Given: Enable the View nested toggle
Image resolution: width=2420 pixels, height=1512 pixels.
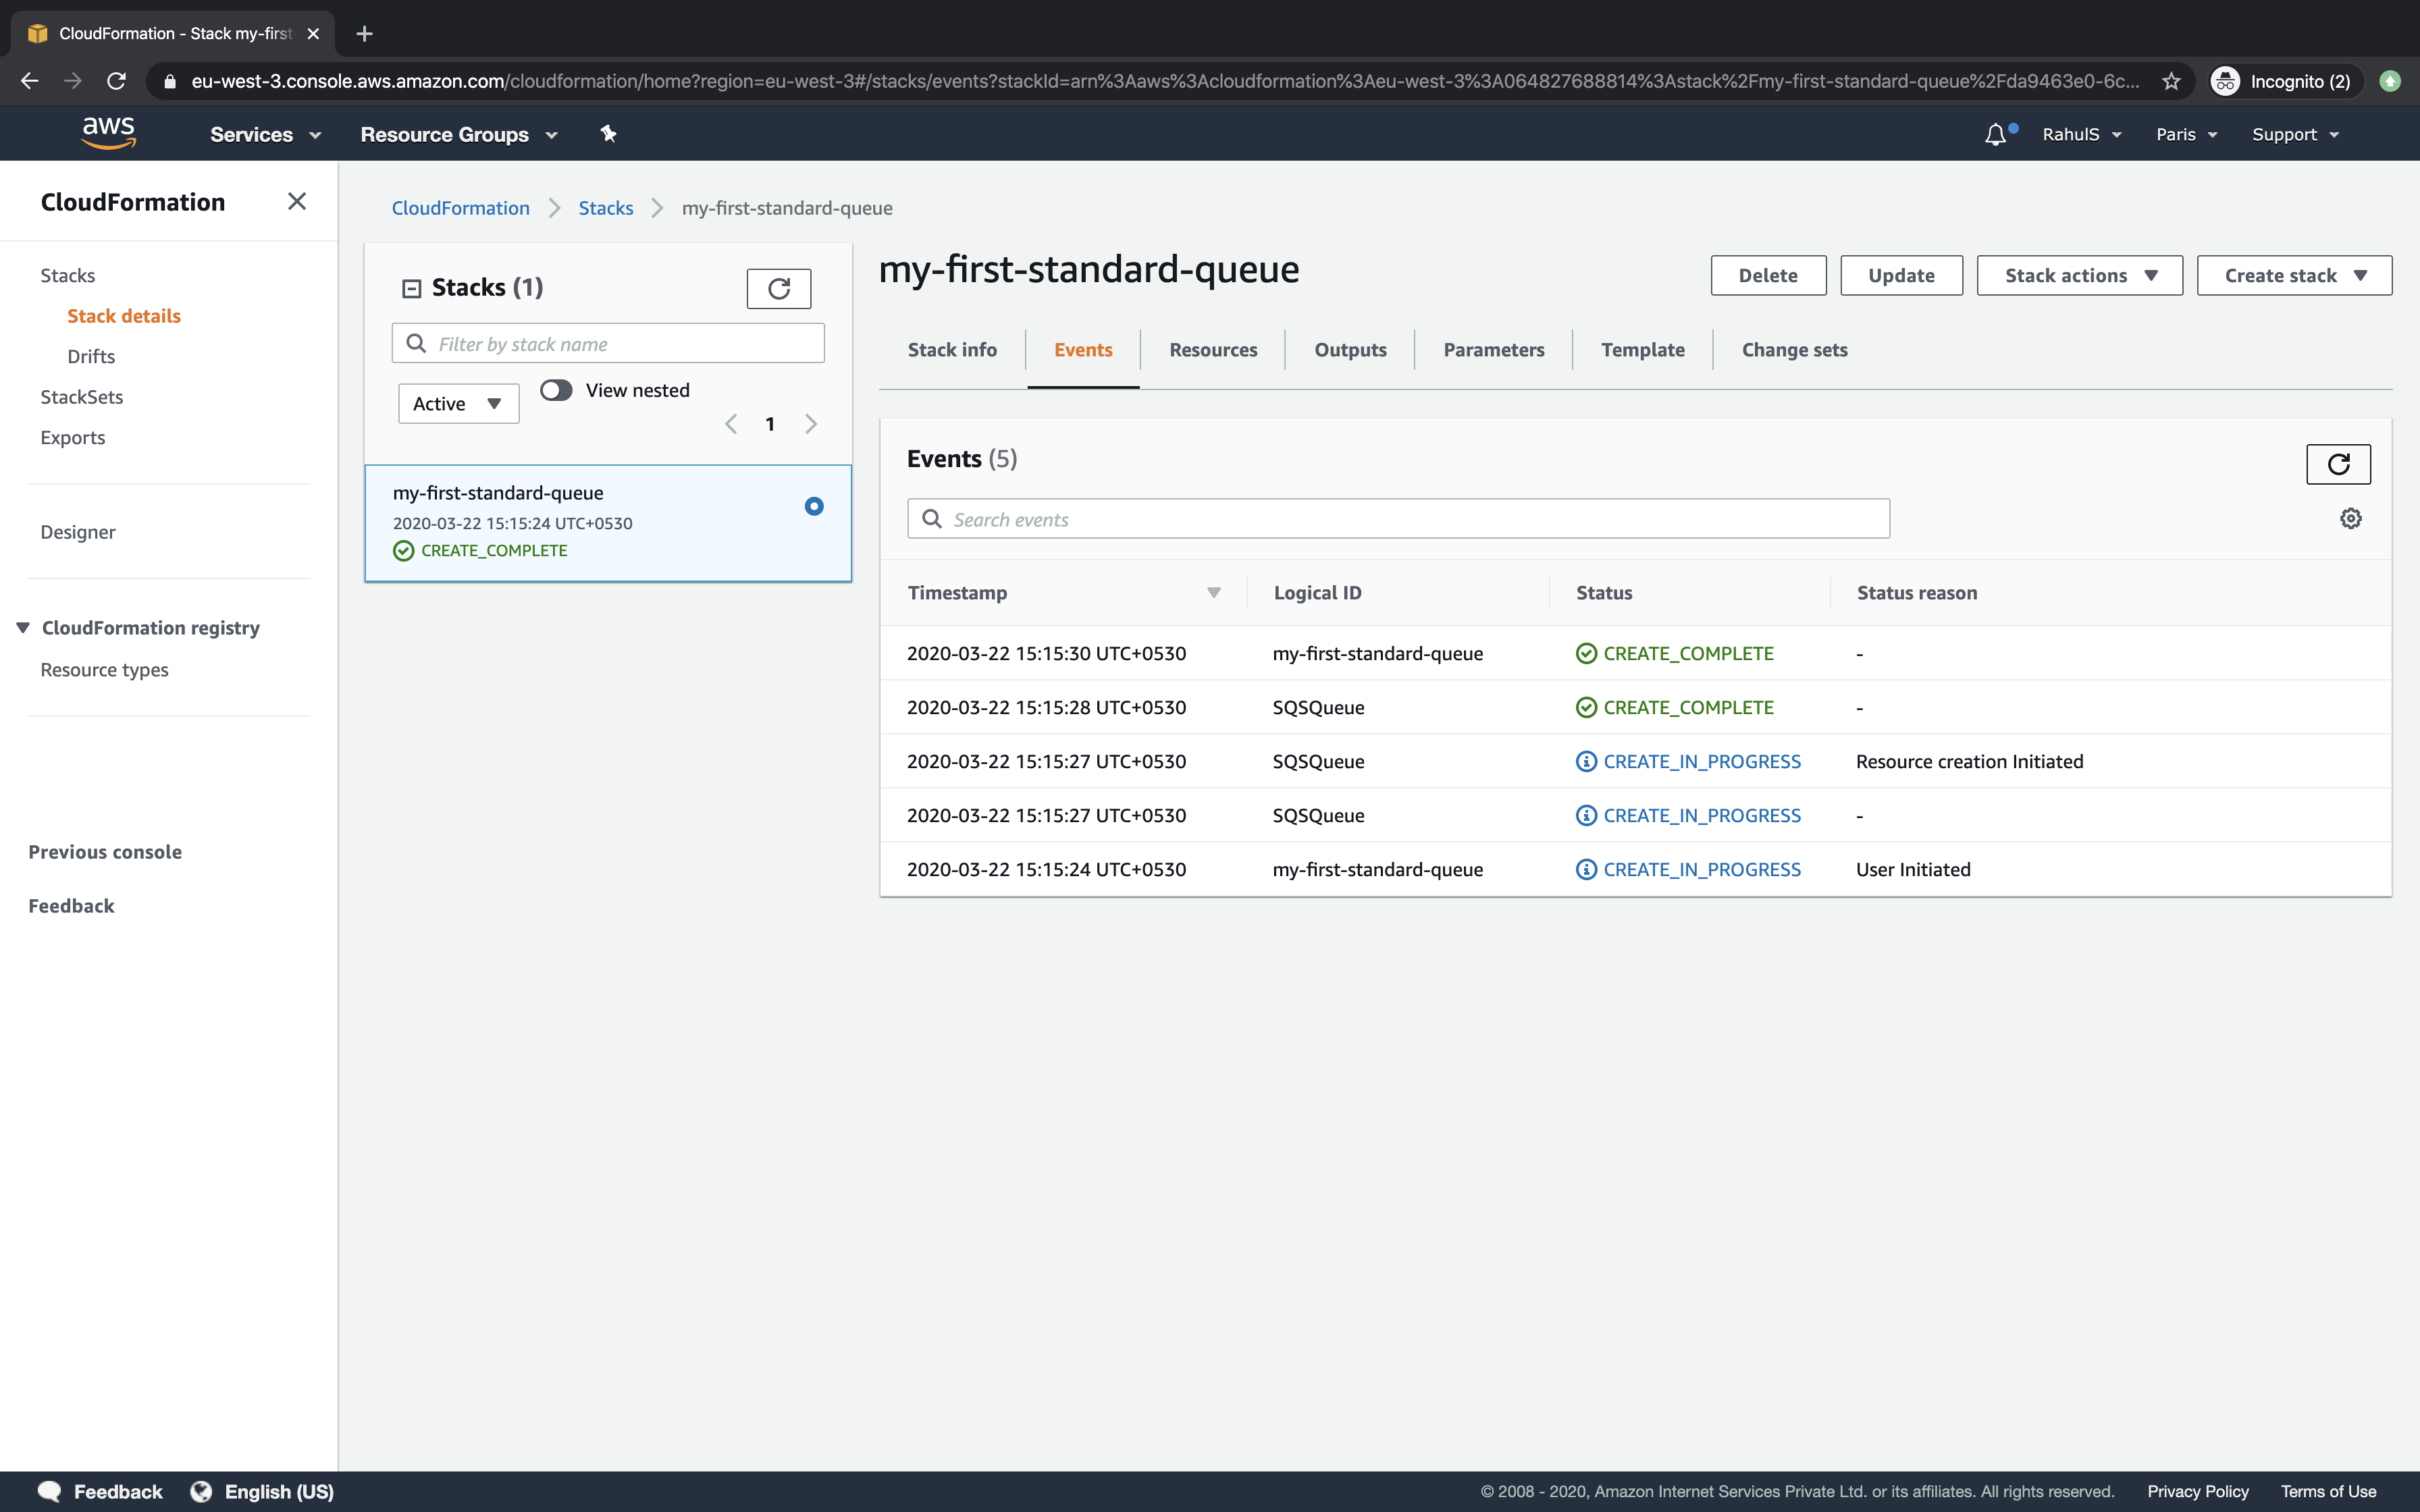Looking at the screenshot, I should (x=556, y=390).
